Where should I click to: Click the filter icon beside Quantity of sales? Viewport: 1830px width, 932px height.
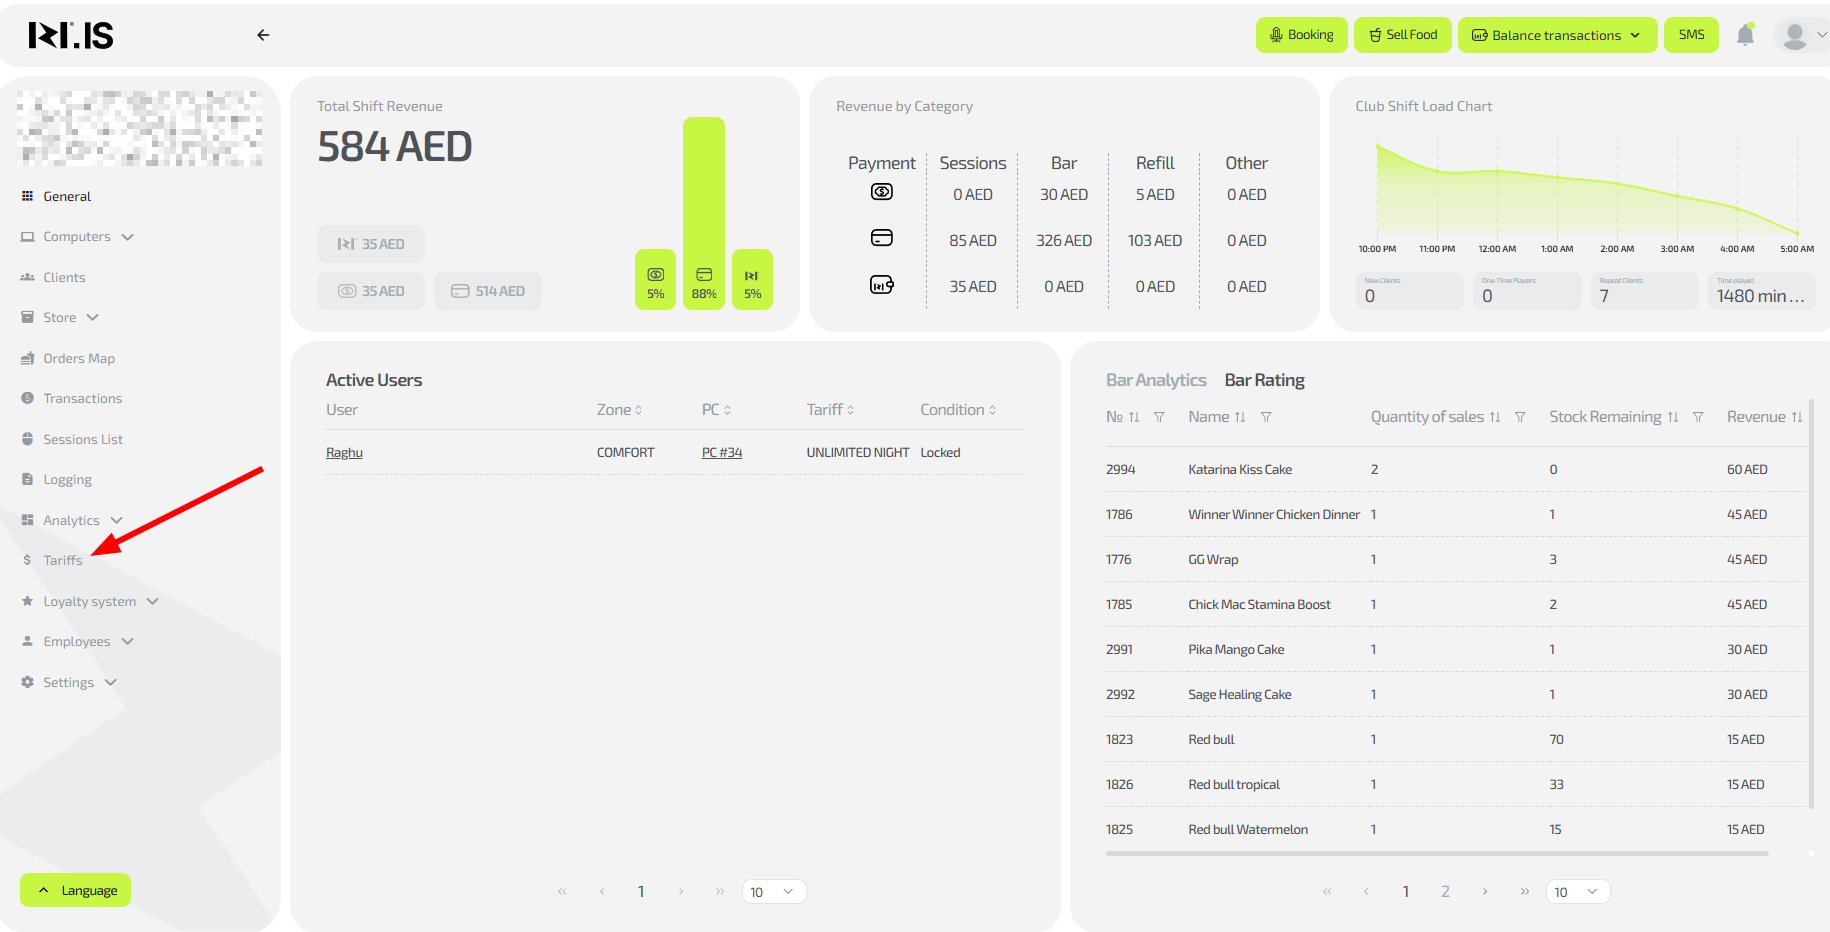click(1520, 417)
